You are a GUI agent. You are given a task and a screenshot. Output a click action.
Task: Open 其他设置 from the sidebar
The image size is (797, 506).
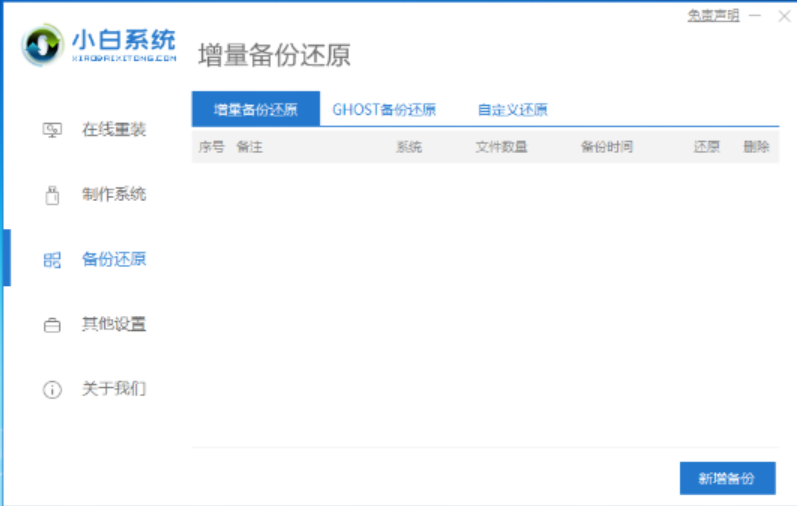(114, 324)
